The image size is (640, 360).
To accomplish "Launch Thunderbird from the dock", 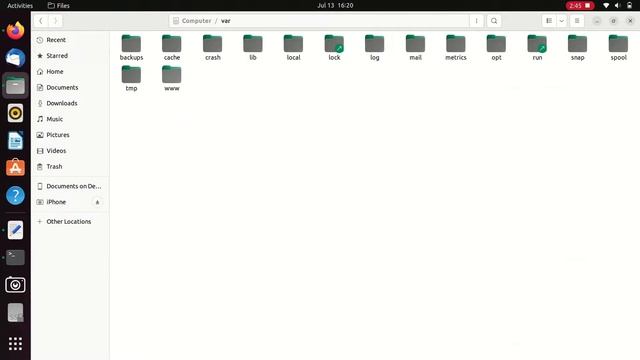I will [x=16, y=58].
